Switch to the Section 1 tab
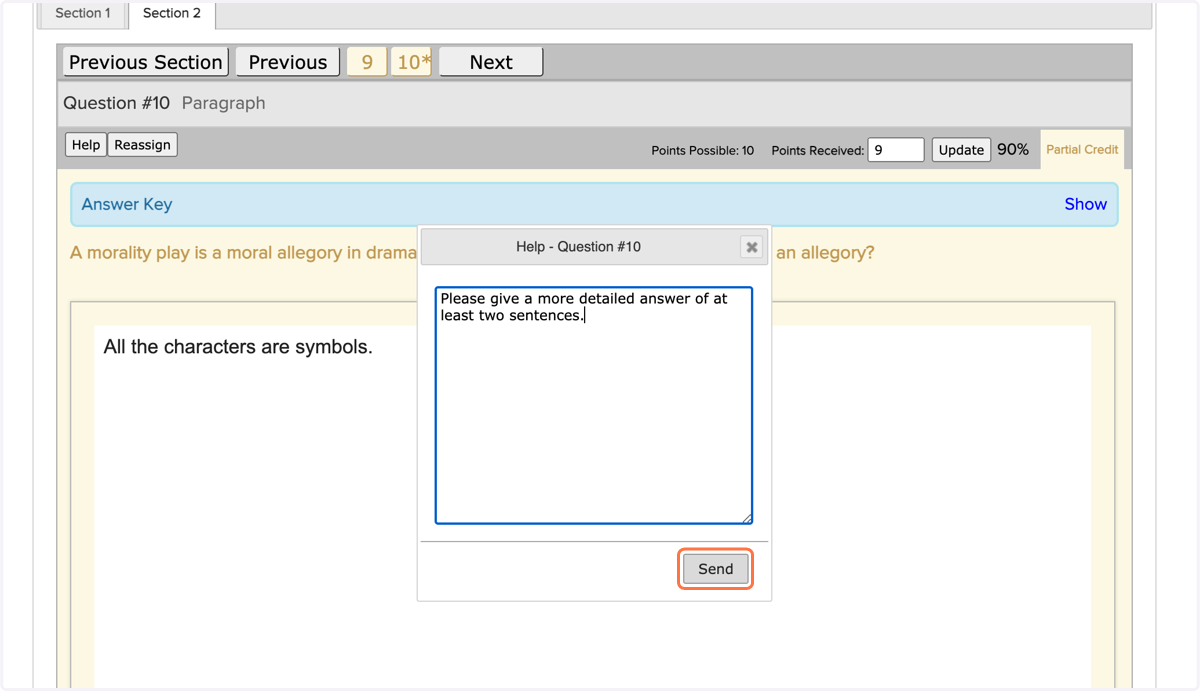The image size is (1200, 691). click(83, 14)
